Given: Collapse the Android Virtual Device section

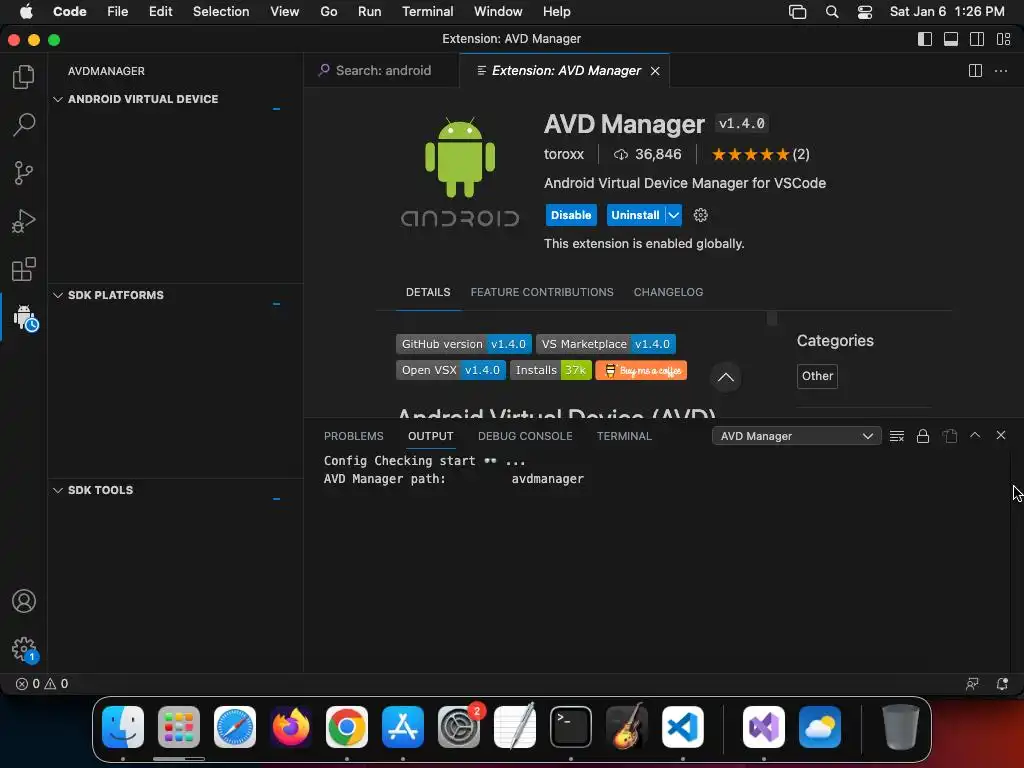Looking at the screenshot, I should 58,99.
